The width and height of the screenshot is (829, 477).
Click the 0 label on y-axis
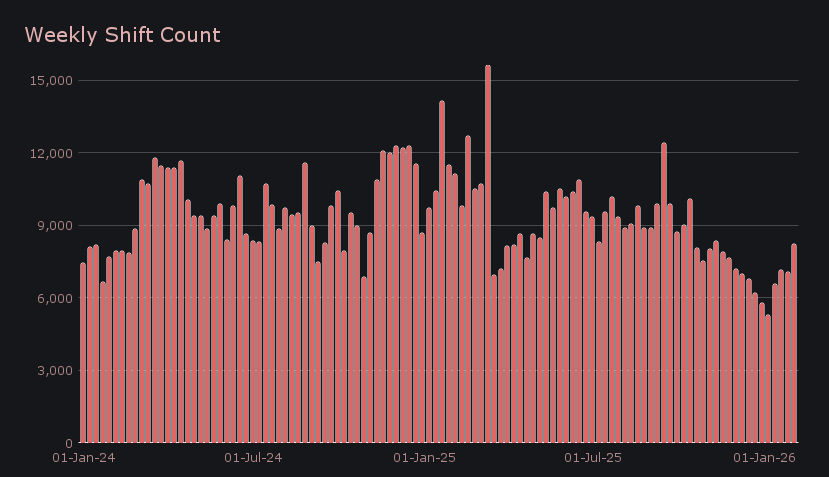point(67,443)
